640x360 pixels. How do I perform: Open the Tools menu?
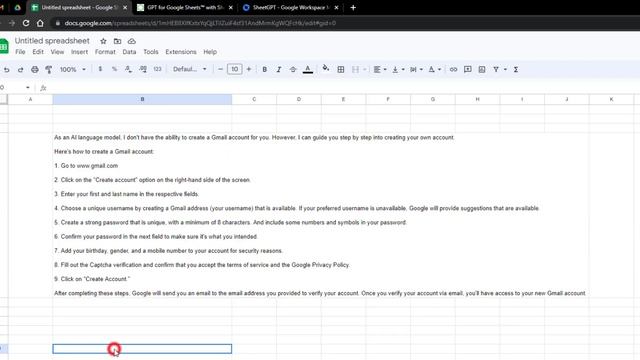tap(151, 52)
